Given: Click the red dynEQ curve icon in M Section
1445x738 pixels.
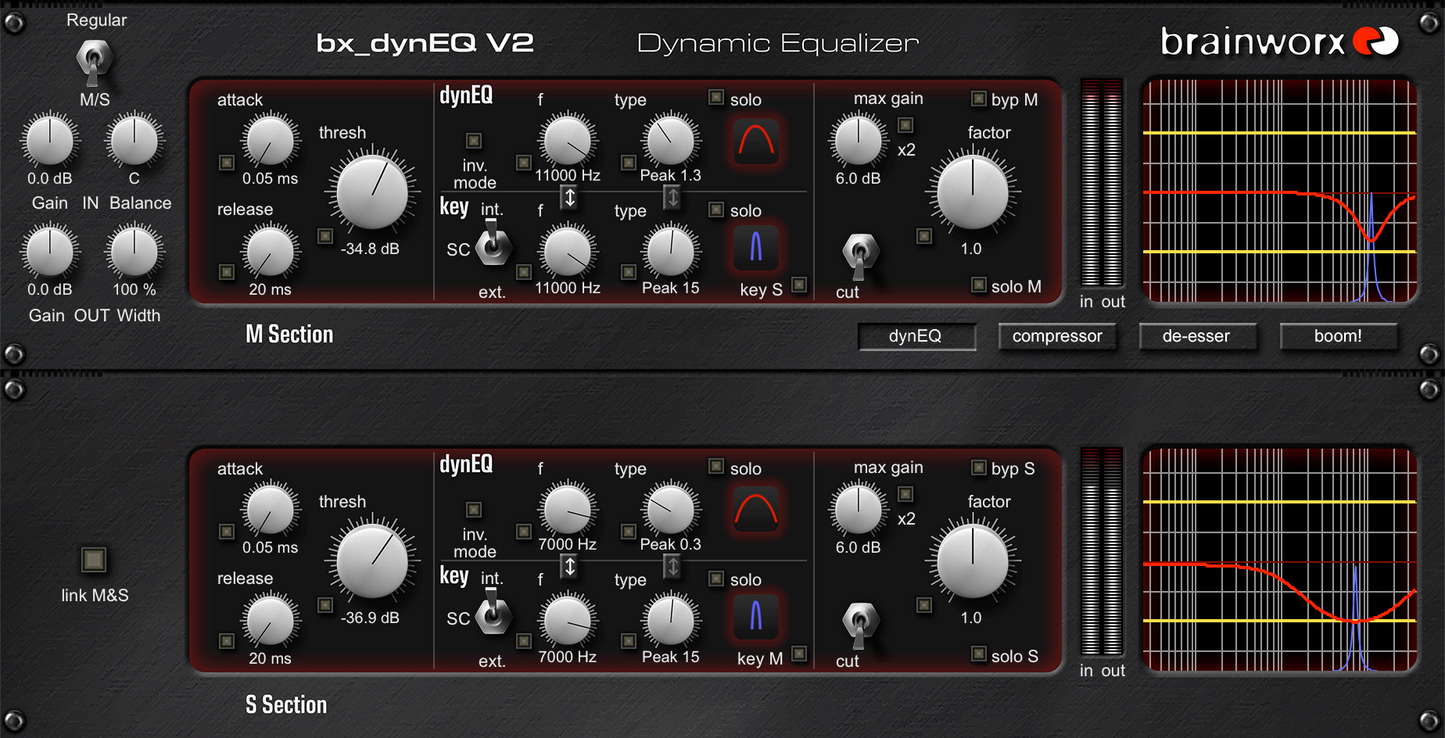Looking at the screenshot, I should tap(756, 143).
